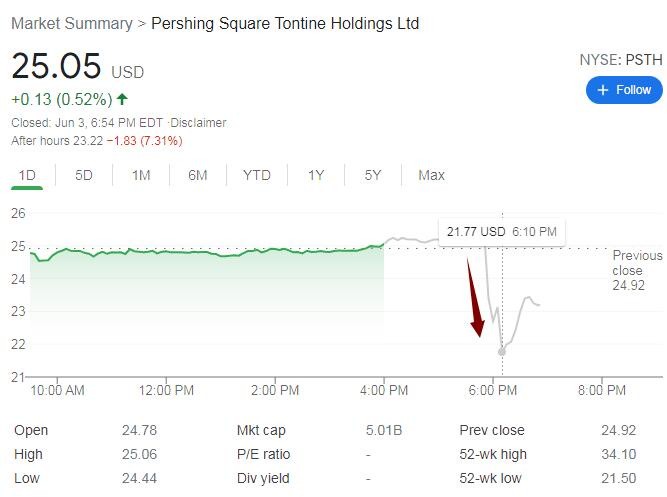Open the Disclaimer link

[199, 123]
